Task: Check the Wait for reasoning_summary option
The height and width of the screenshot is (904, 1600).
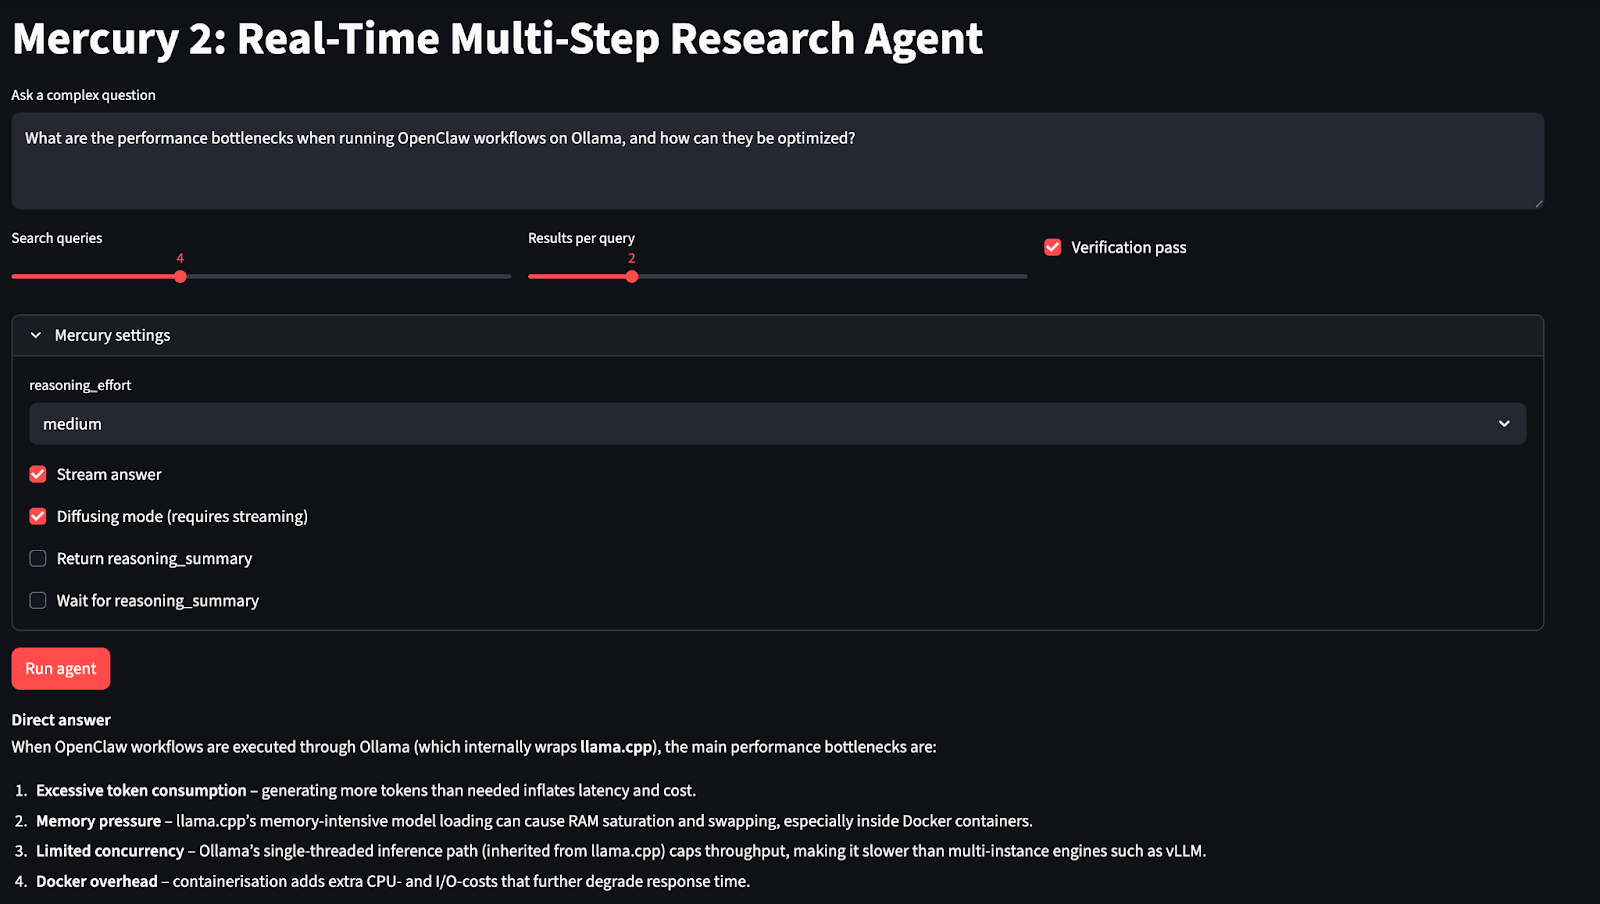Action: pos(38,600)
